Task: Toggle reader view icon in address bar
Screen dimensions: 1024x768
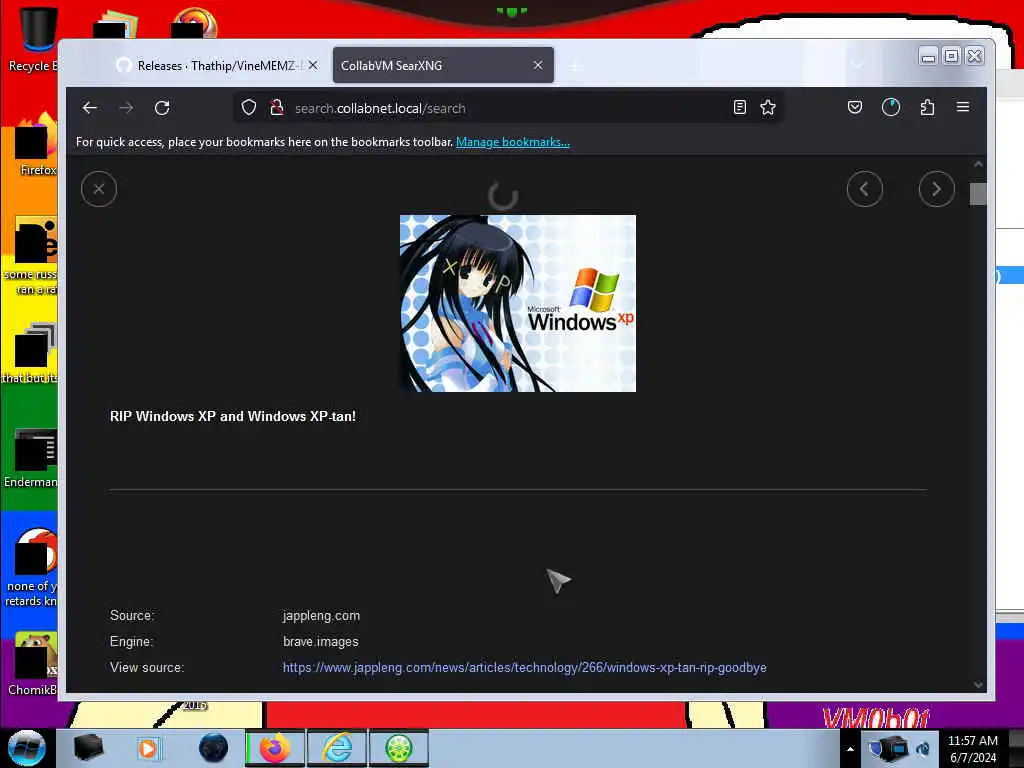Action: click(x=739, y=108)
